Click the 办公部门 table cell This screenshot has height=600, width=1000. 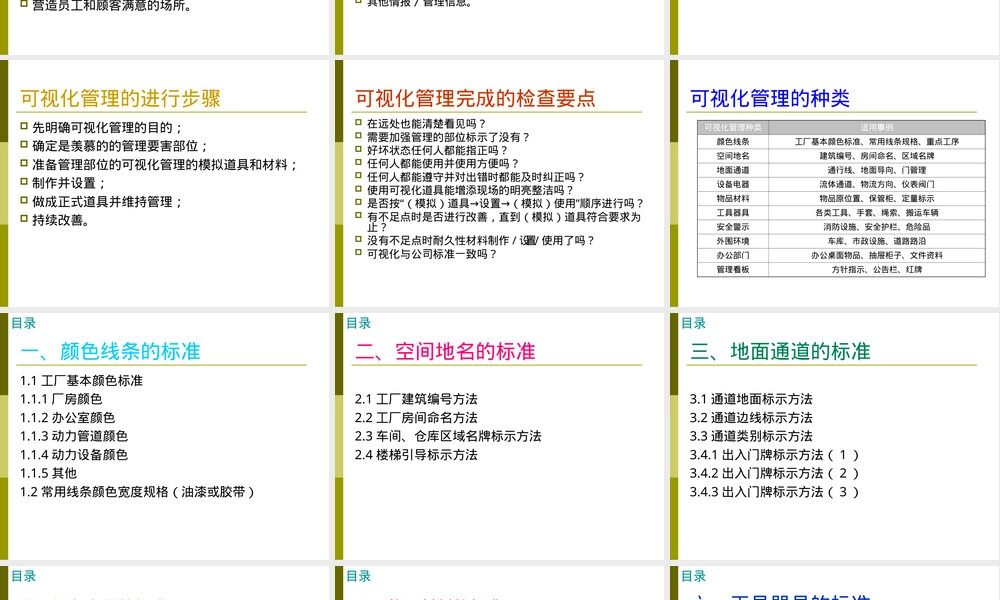[x=733, y=255]
